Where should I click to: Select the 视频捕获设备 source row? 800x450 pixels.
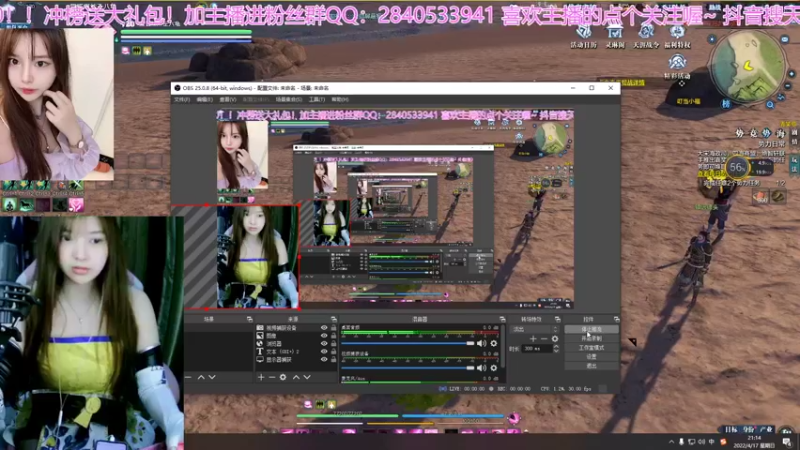[296, 328]
